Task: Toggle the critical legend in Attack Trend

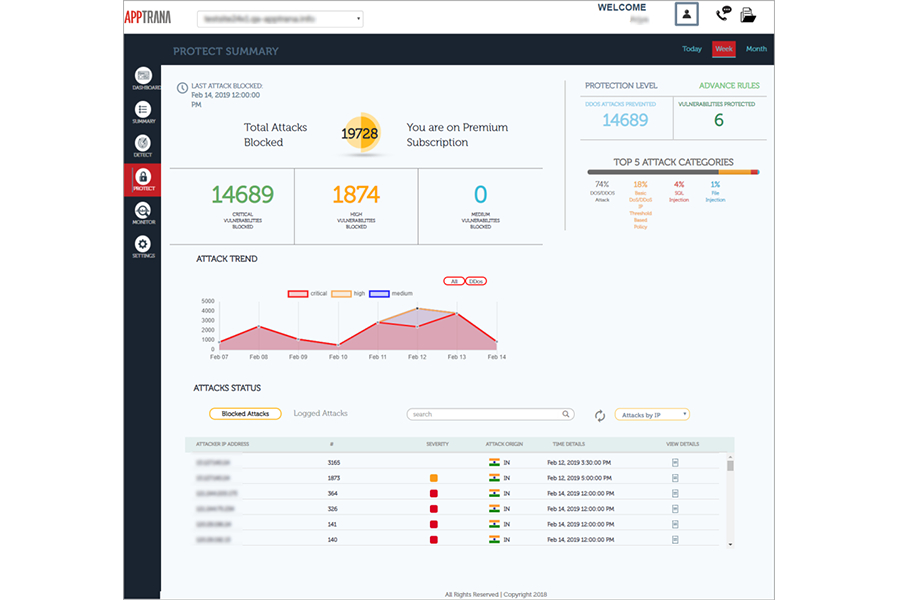Action: point(298,293)
